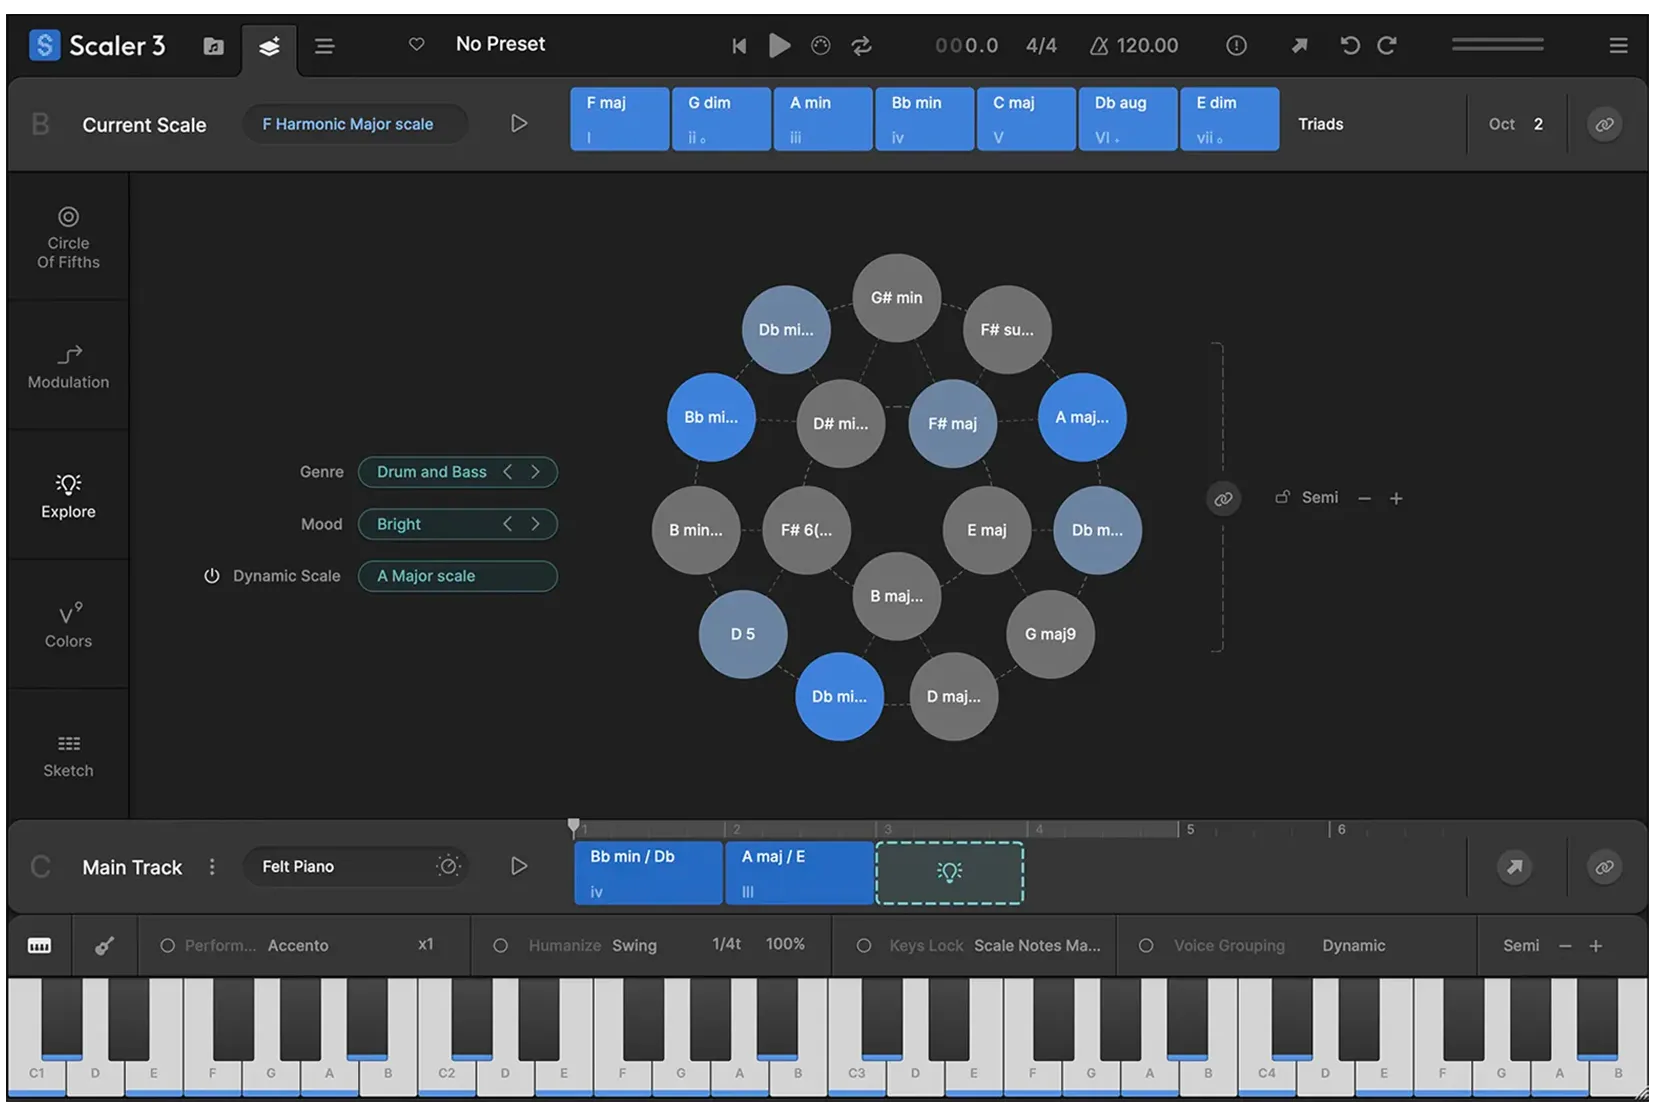1654x1116 pixels.
Task: Toggle the loop icon in transport
Action: 861,46
